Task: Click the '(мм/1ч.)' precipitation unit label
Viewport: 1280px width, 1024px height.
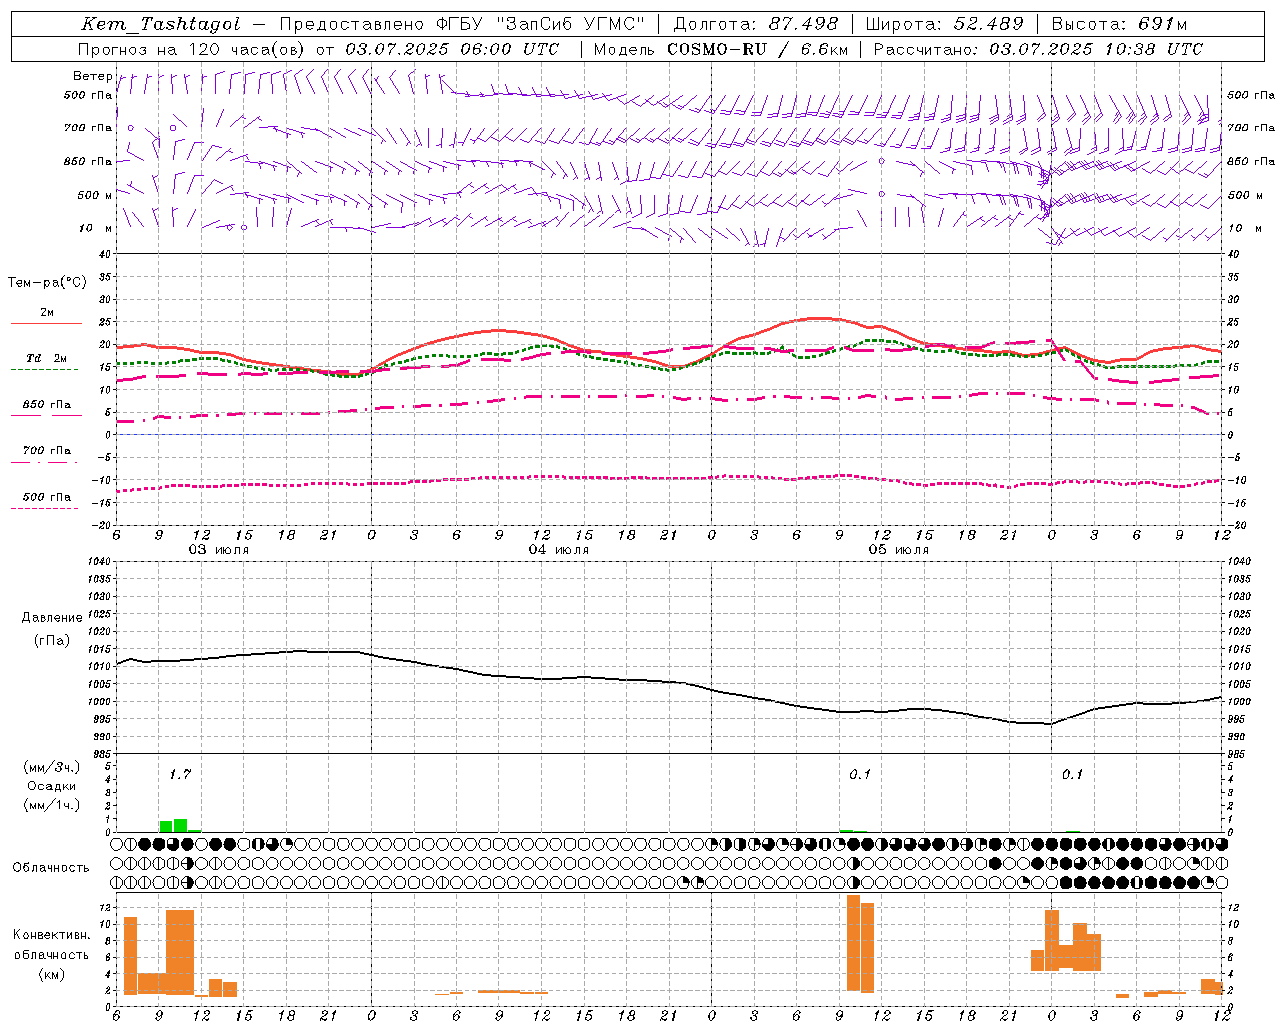Action: coord(52,805)
